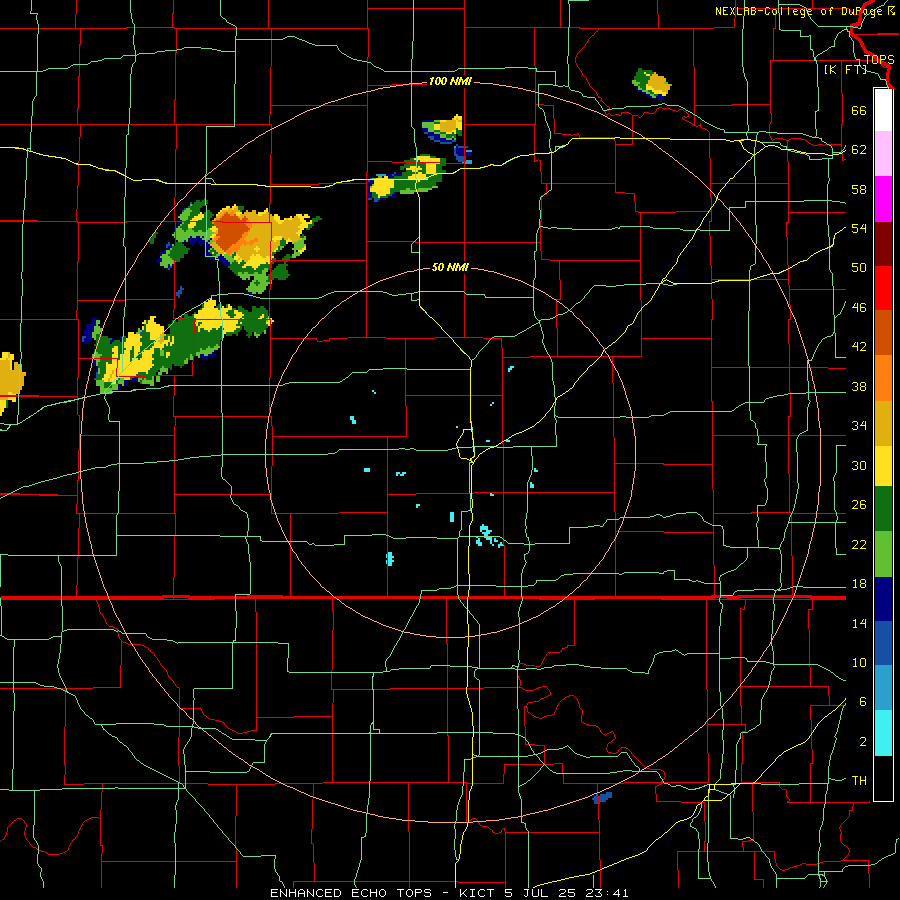Click the "54" legend label
Screen dimensions: 900x900
859,228
